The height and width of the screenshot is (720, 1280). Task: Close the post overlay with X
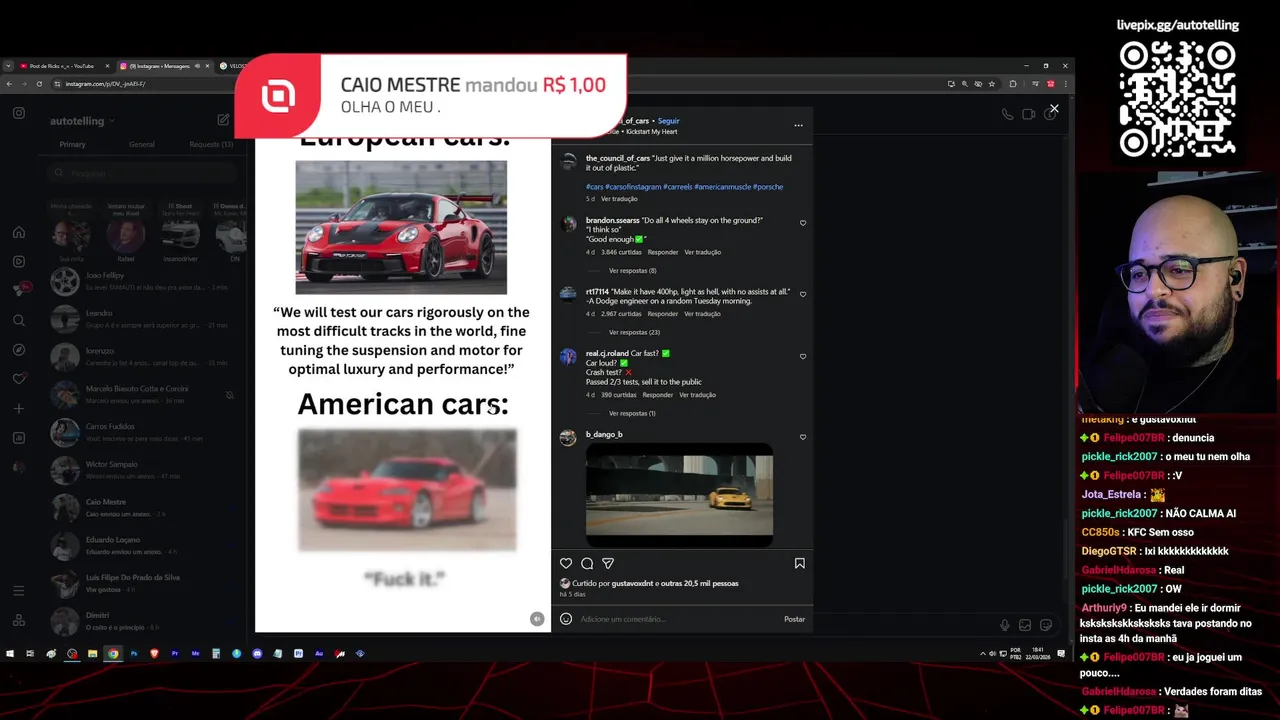pyautogui.click(x=1054, y=108)
